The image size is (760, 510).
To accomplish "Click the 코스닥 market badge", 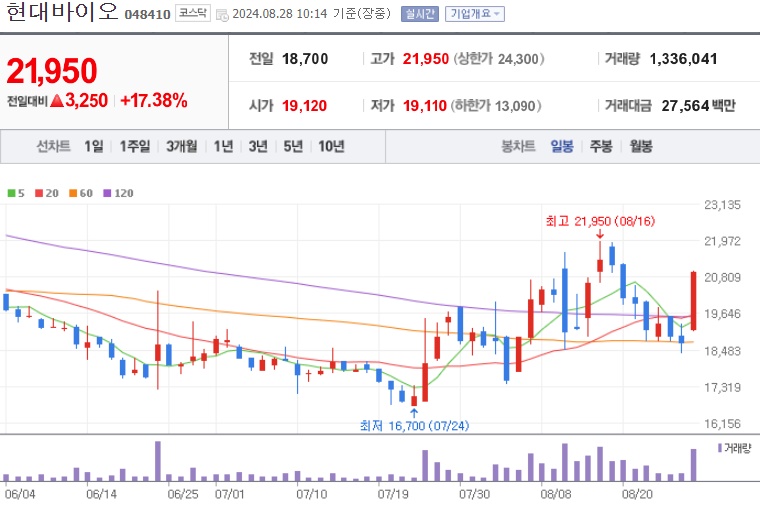I will pyautogui.click(x=192, y=13).
